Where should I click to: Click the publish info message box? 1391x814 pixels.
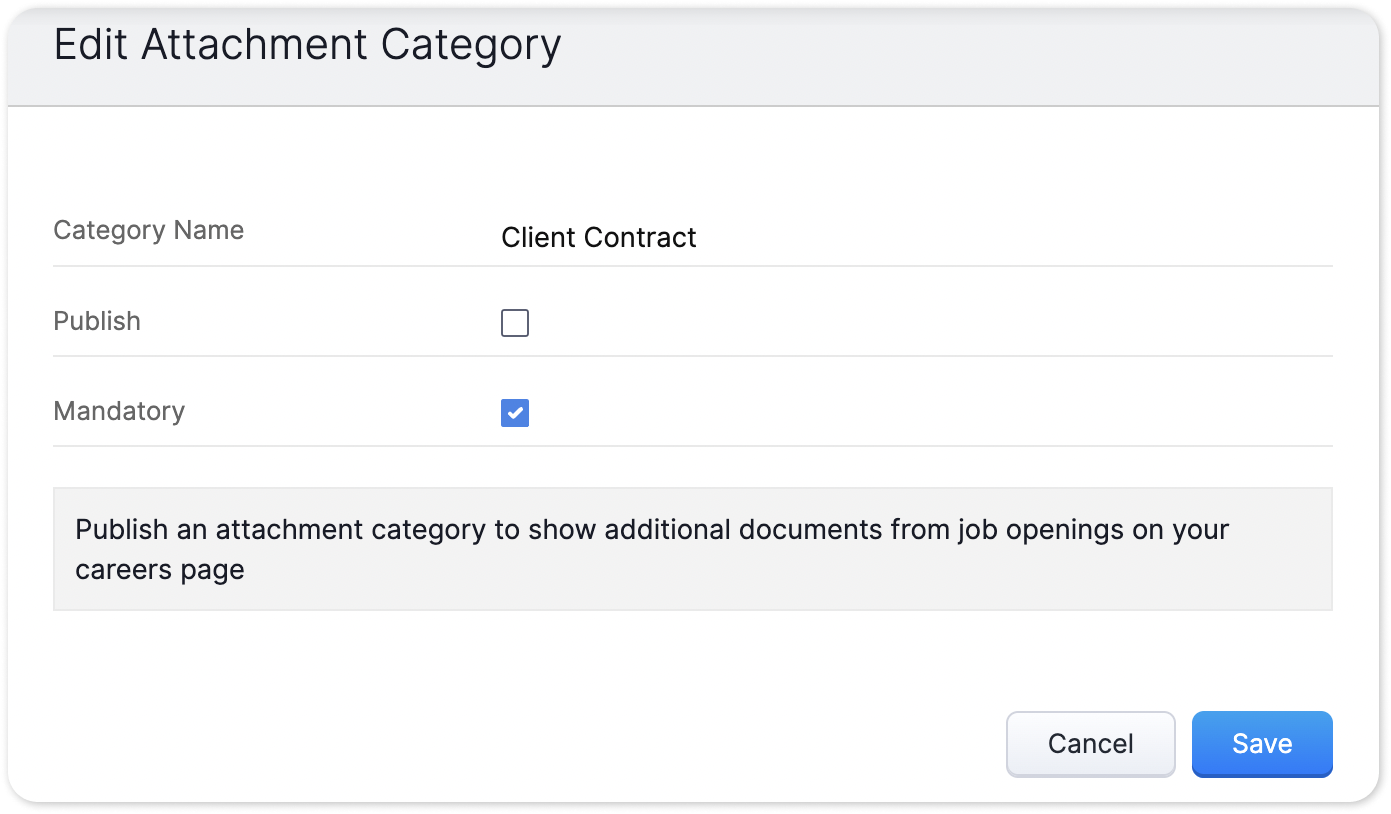(x=692, y=549)
